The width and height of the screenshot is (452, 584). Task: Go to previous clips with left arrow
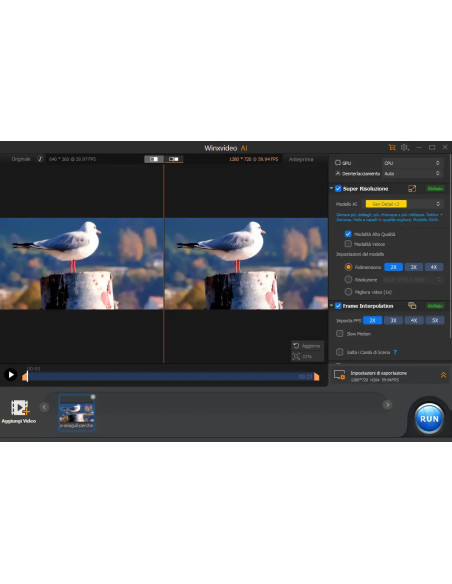tap(44, 407)
